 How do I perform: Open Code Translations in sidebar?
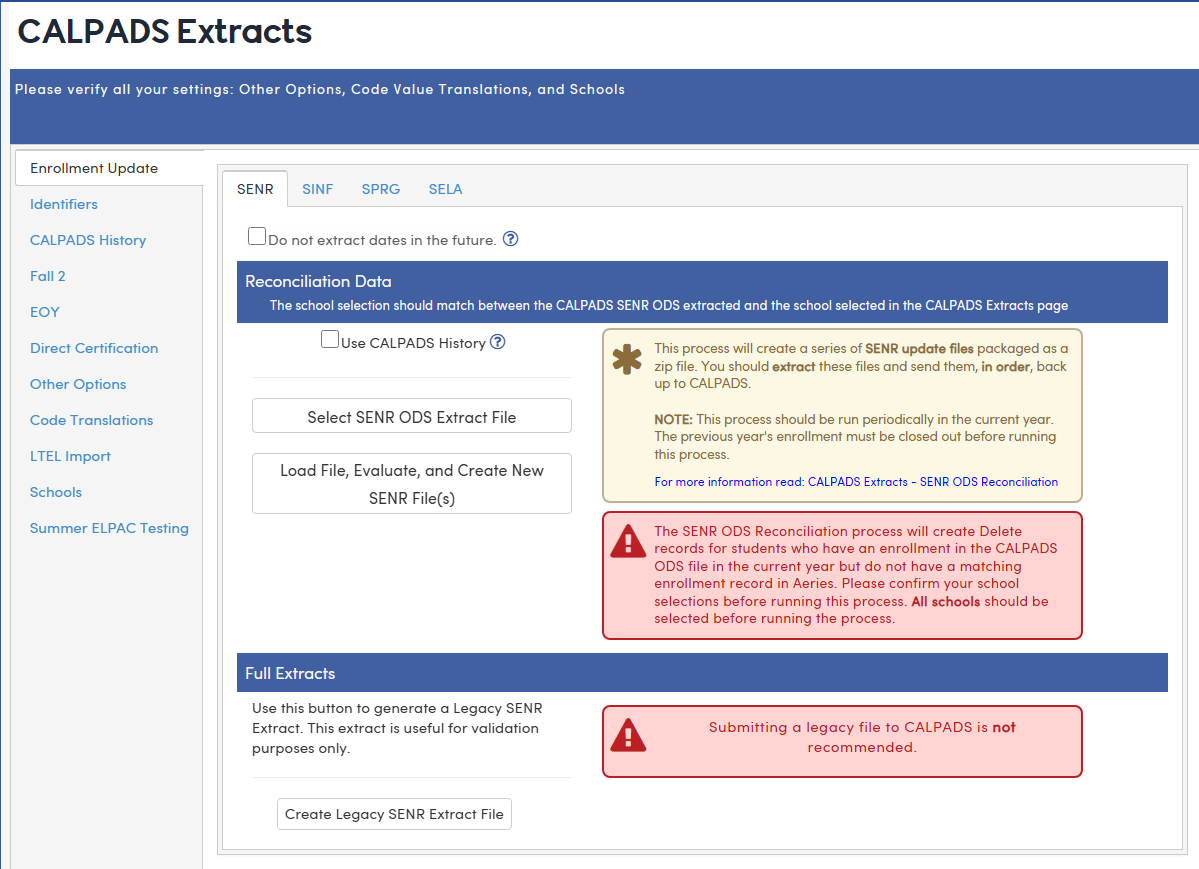point(91,420)
